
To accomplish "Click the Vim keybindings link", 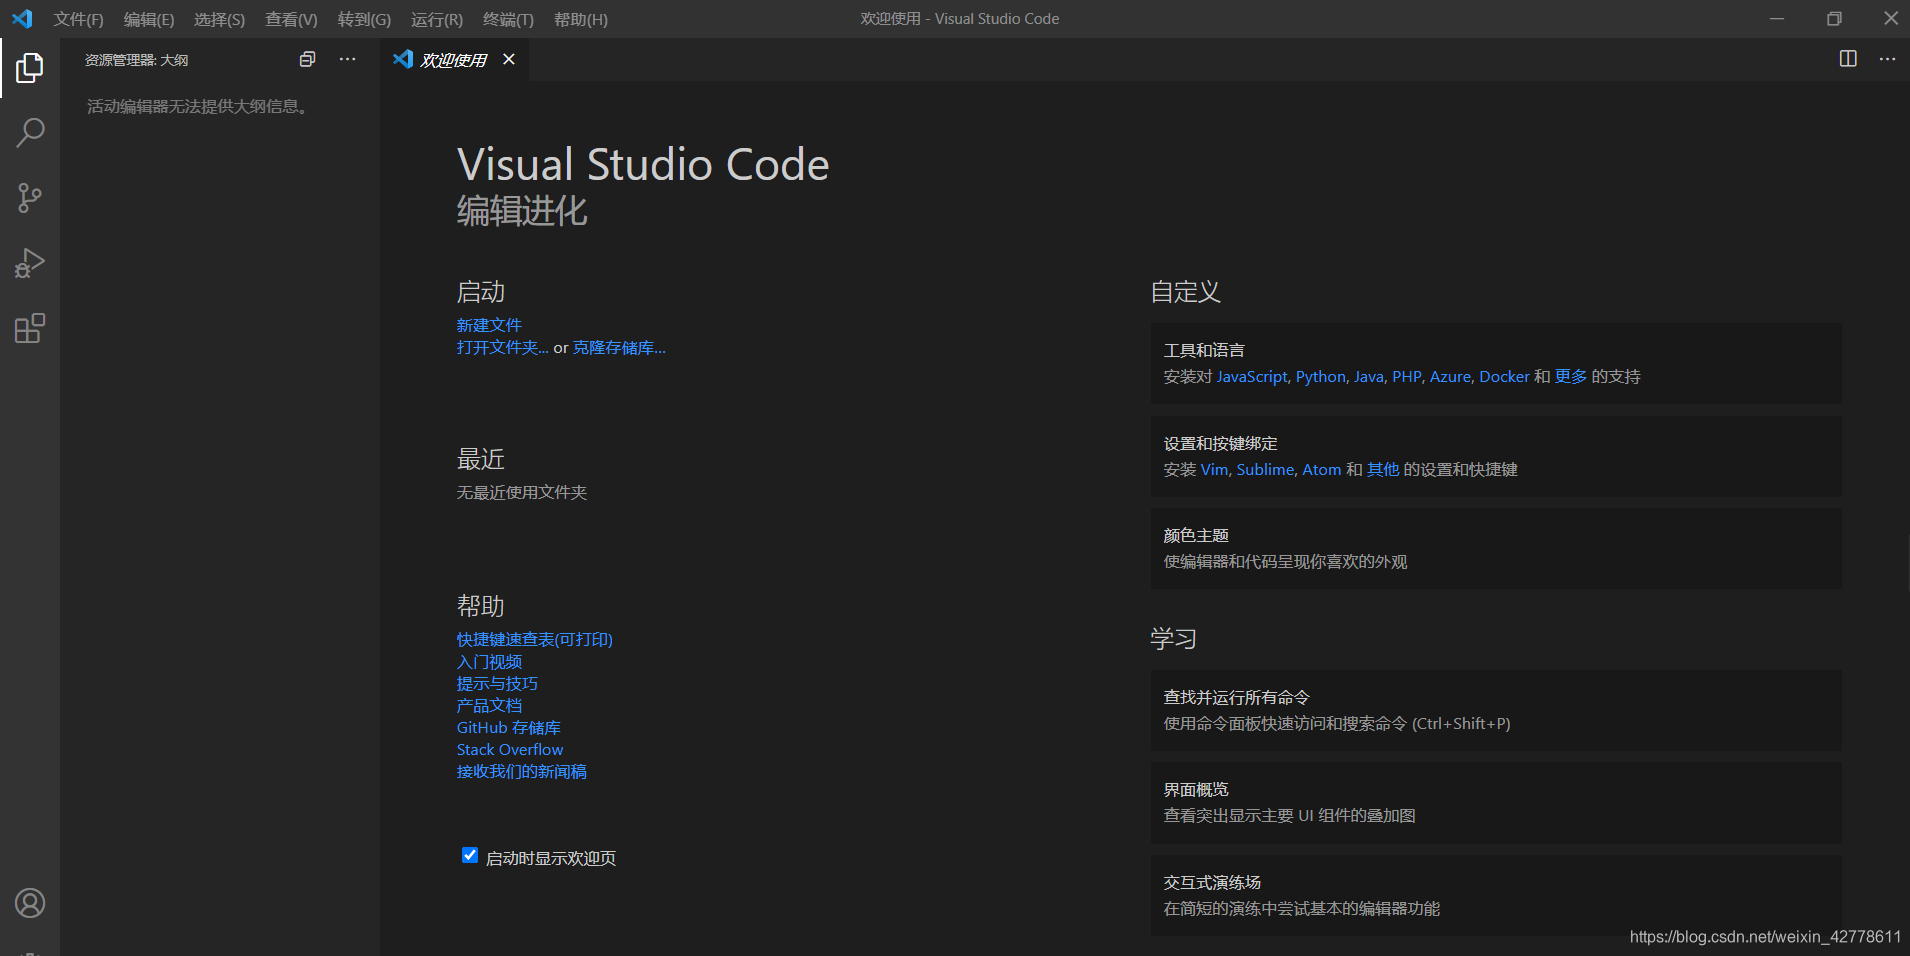I will [x=1214, y=469].
